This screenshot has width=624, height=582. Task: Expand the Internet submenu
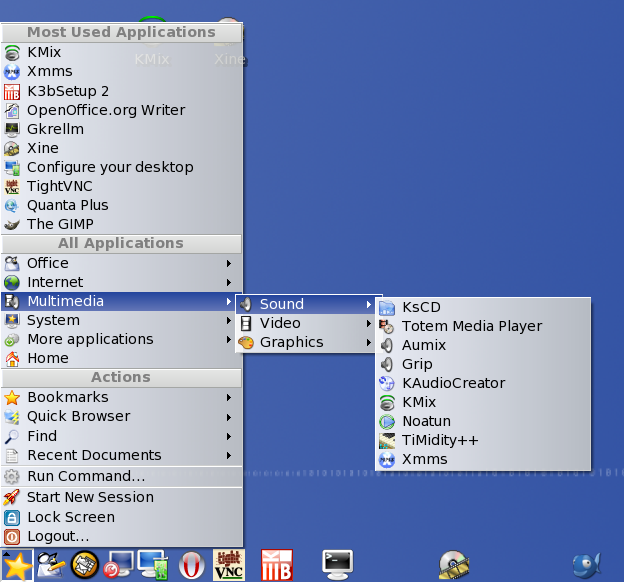coord(121,282)
